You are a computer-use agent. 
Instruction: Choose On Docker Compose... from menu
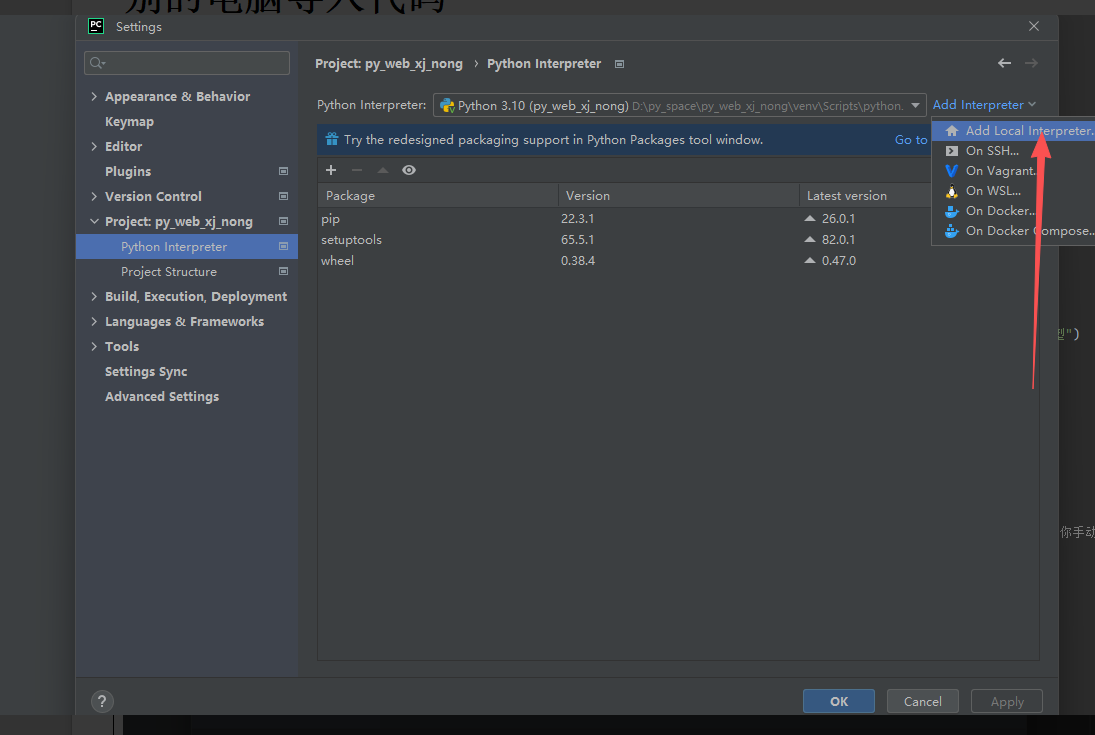pyautogui.click(x=1013, y=231)
